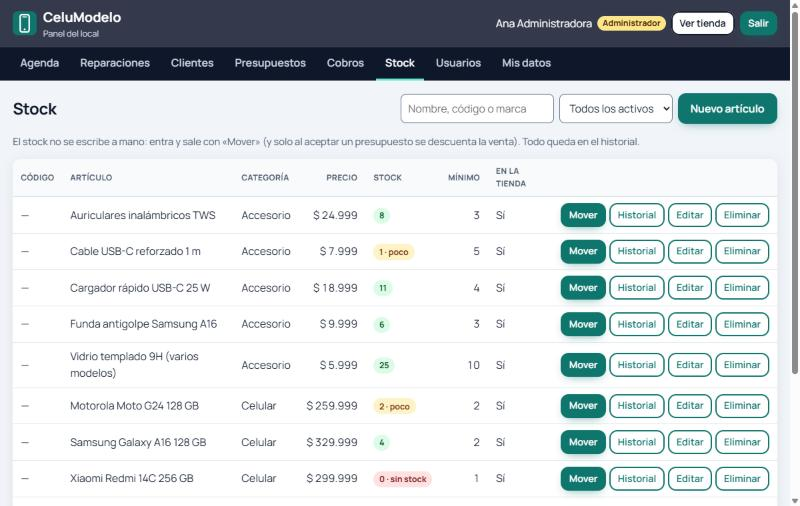Click the ARTÍCULO column header
Image resolution: width=800 pixels, height=506 pixels.
(x=91, y=178)
